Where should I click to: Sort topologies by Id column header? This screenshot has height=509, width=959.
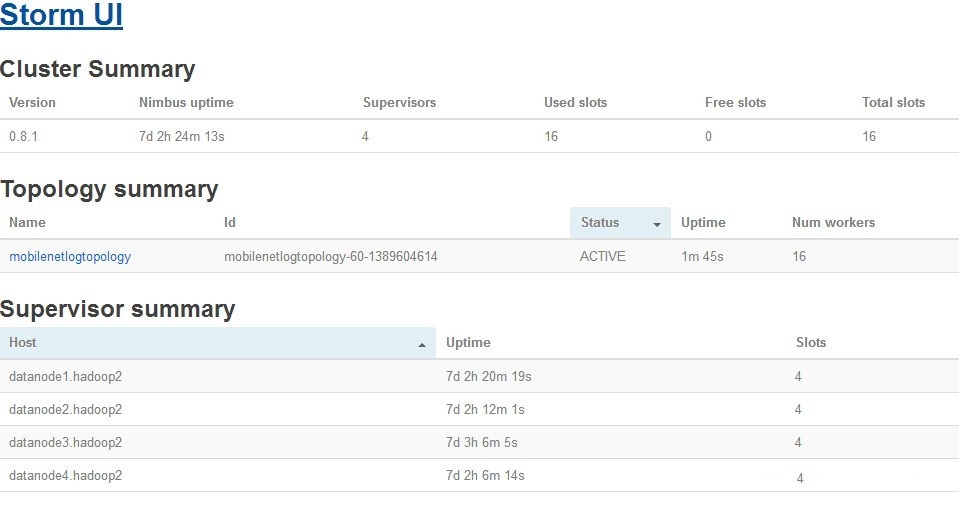[230, 222]
